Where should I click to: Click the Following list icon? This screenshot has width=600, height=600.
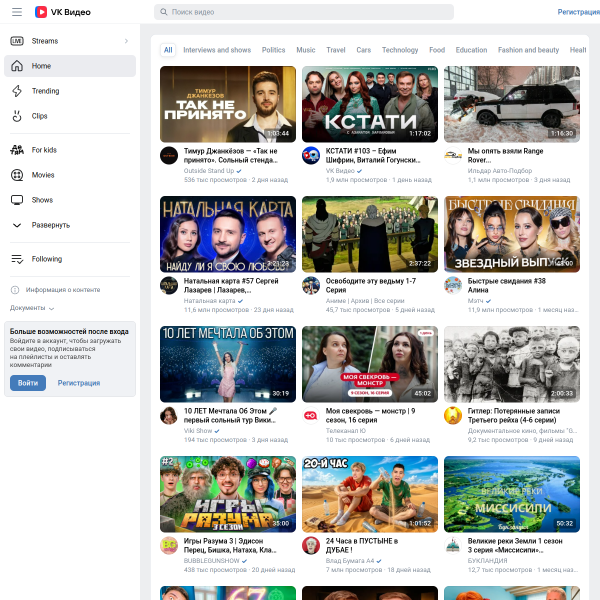[x=17, y=259]
